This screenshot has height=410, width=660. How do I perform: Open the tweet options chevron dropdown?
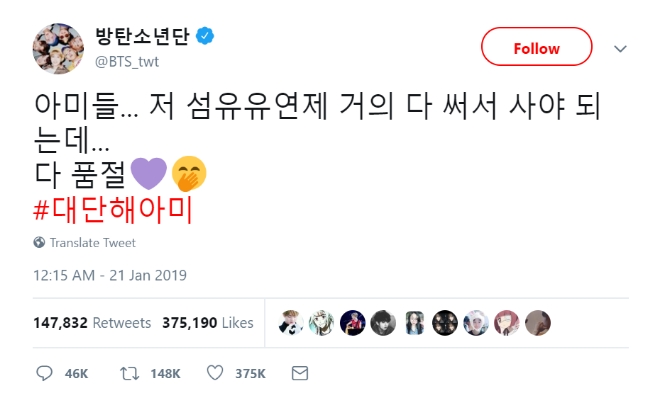[x=620, y=48]
